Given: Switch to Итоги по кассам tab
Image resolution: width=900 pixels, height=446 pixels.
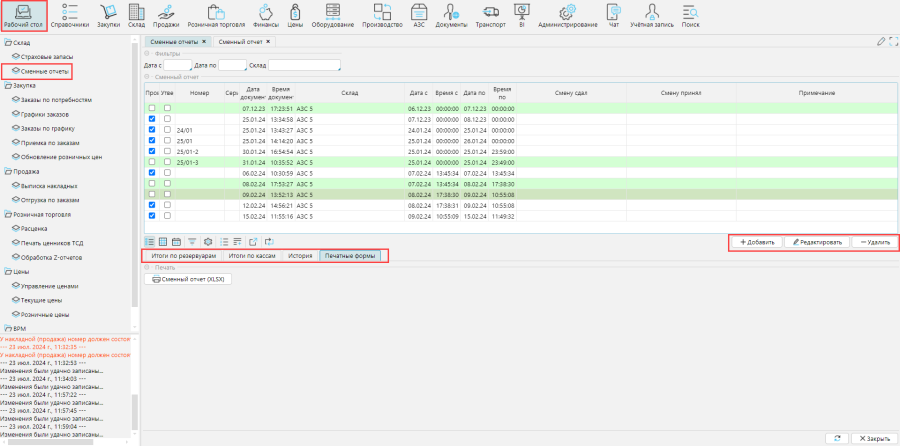Looking at the screenshot, I should coord(251,257).
